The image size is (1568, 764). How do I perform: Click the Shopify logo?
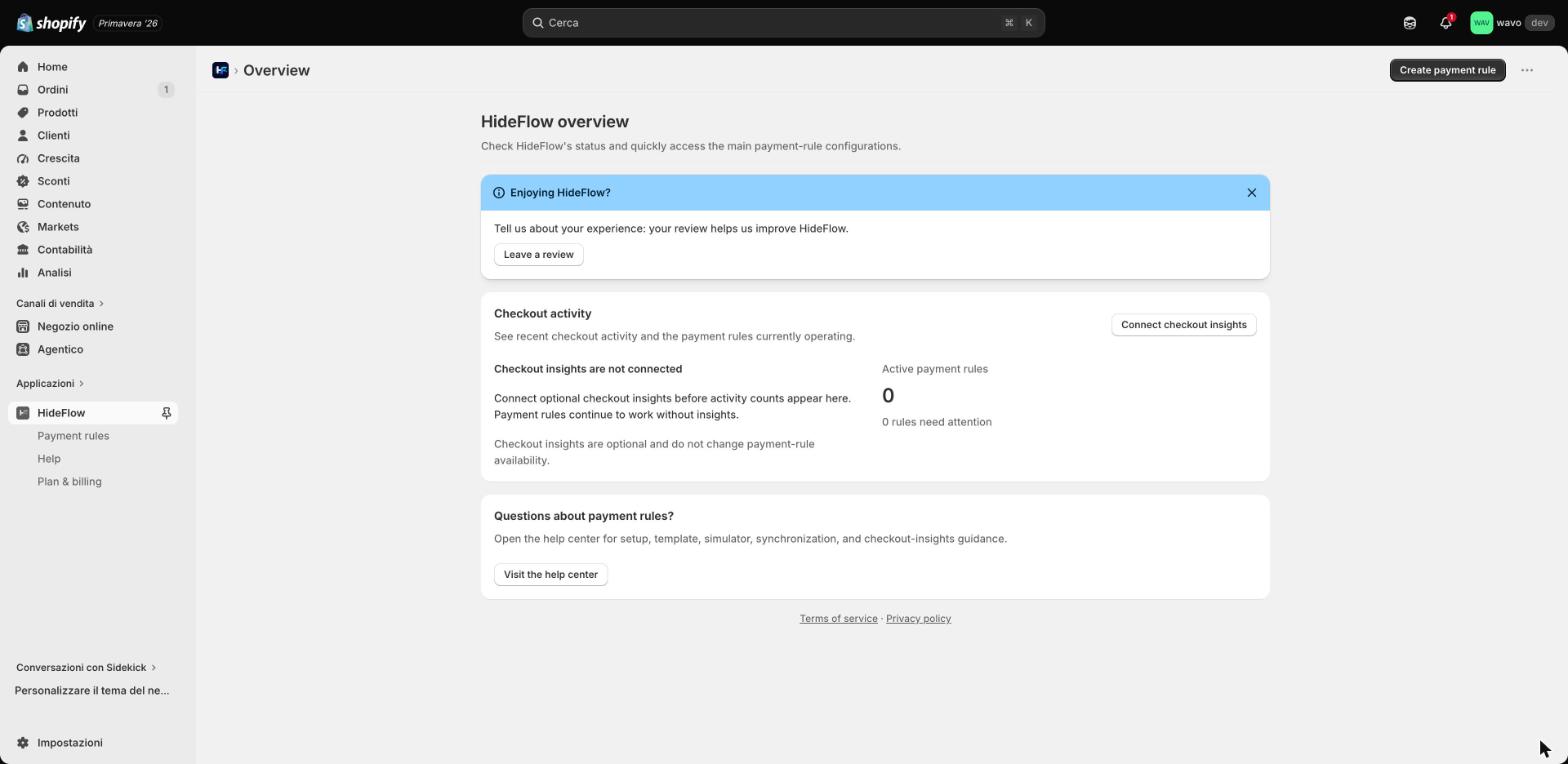[51, 23]
